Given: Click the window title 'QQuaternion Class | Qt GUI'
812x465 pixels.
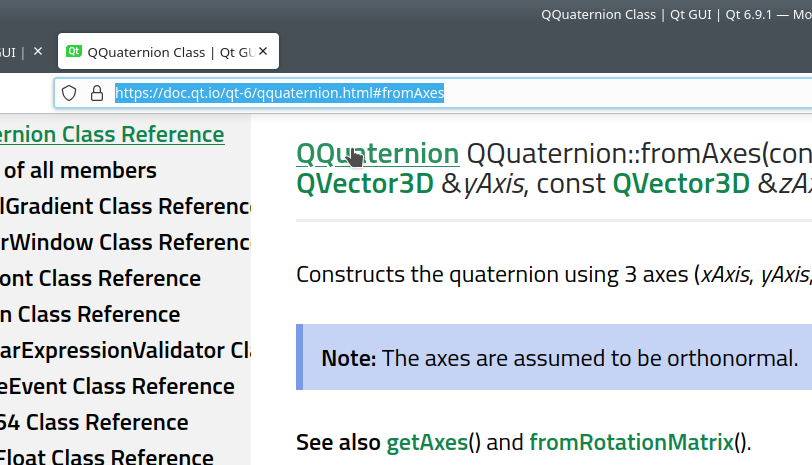Looking at the screenshot, I should 626,14.
